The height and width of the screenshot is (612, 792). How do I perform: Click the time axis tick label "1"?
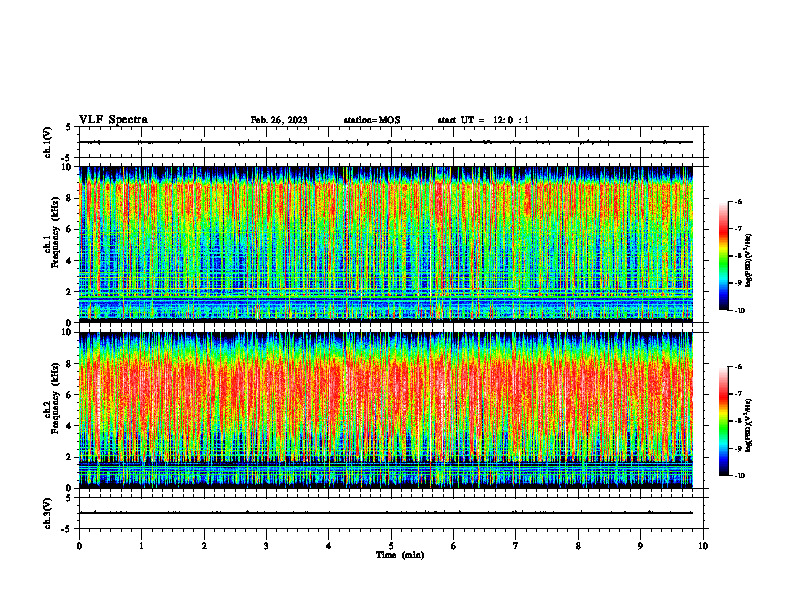pos(141,546)
